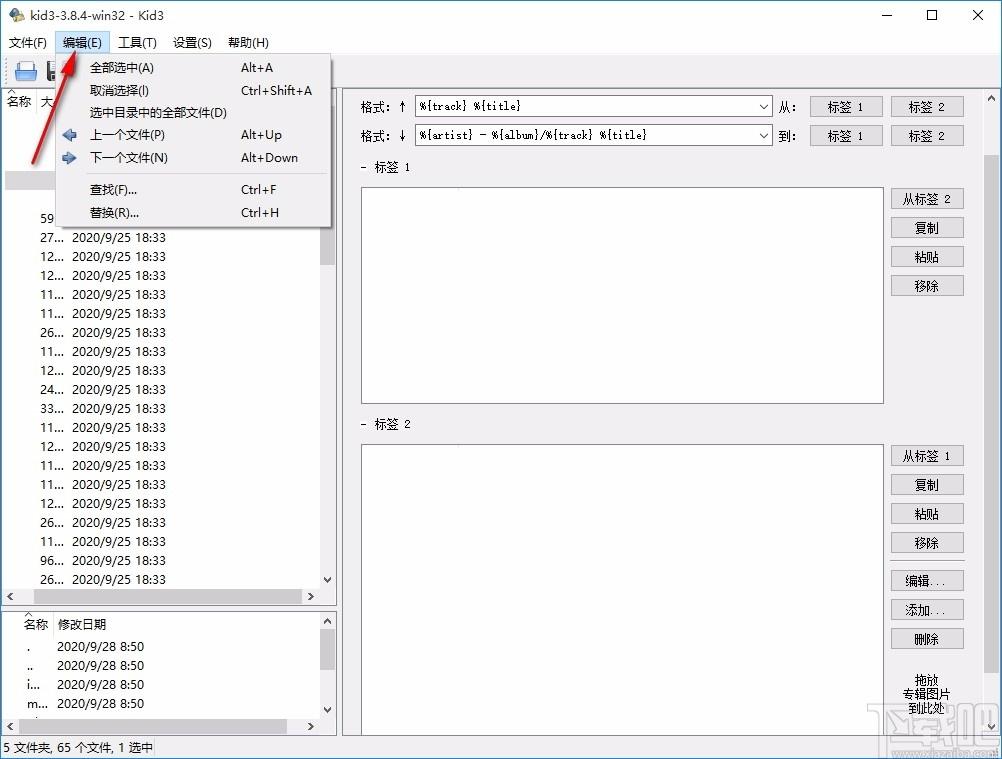The height and width of the screenshot is (759, 1002).
Task: Click 复制 in the 标签 2 section
Action: point(927,485)
